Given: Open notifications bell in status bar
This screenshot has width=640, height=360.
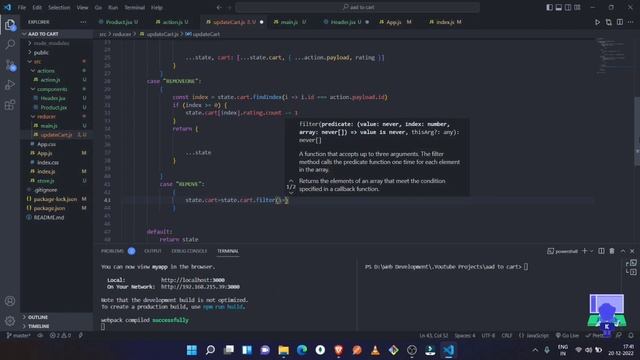Looking at the screenshot, I should (631, 336).
